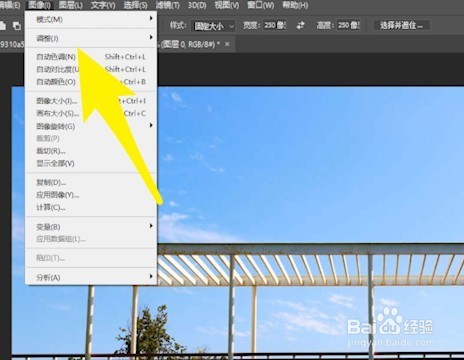Image resolution: width=464 pixels, height=360 pixels.
Task: Open the 视图(V) menu
Action: 227,5
